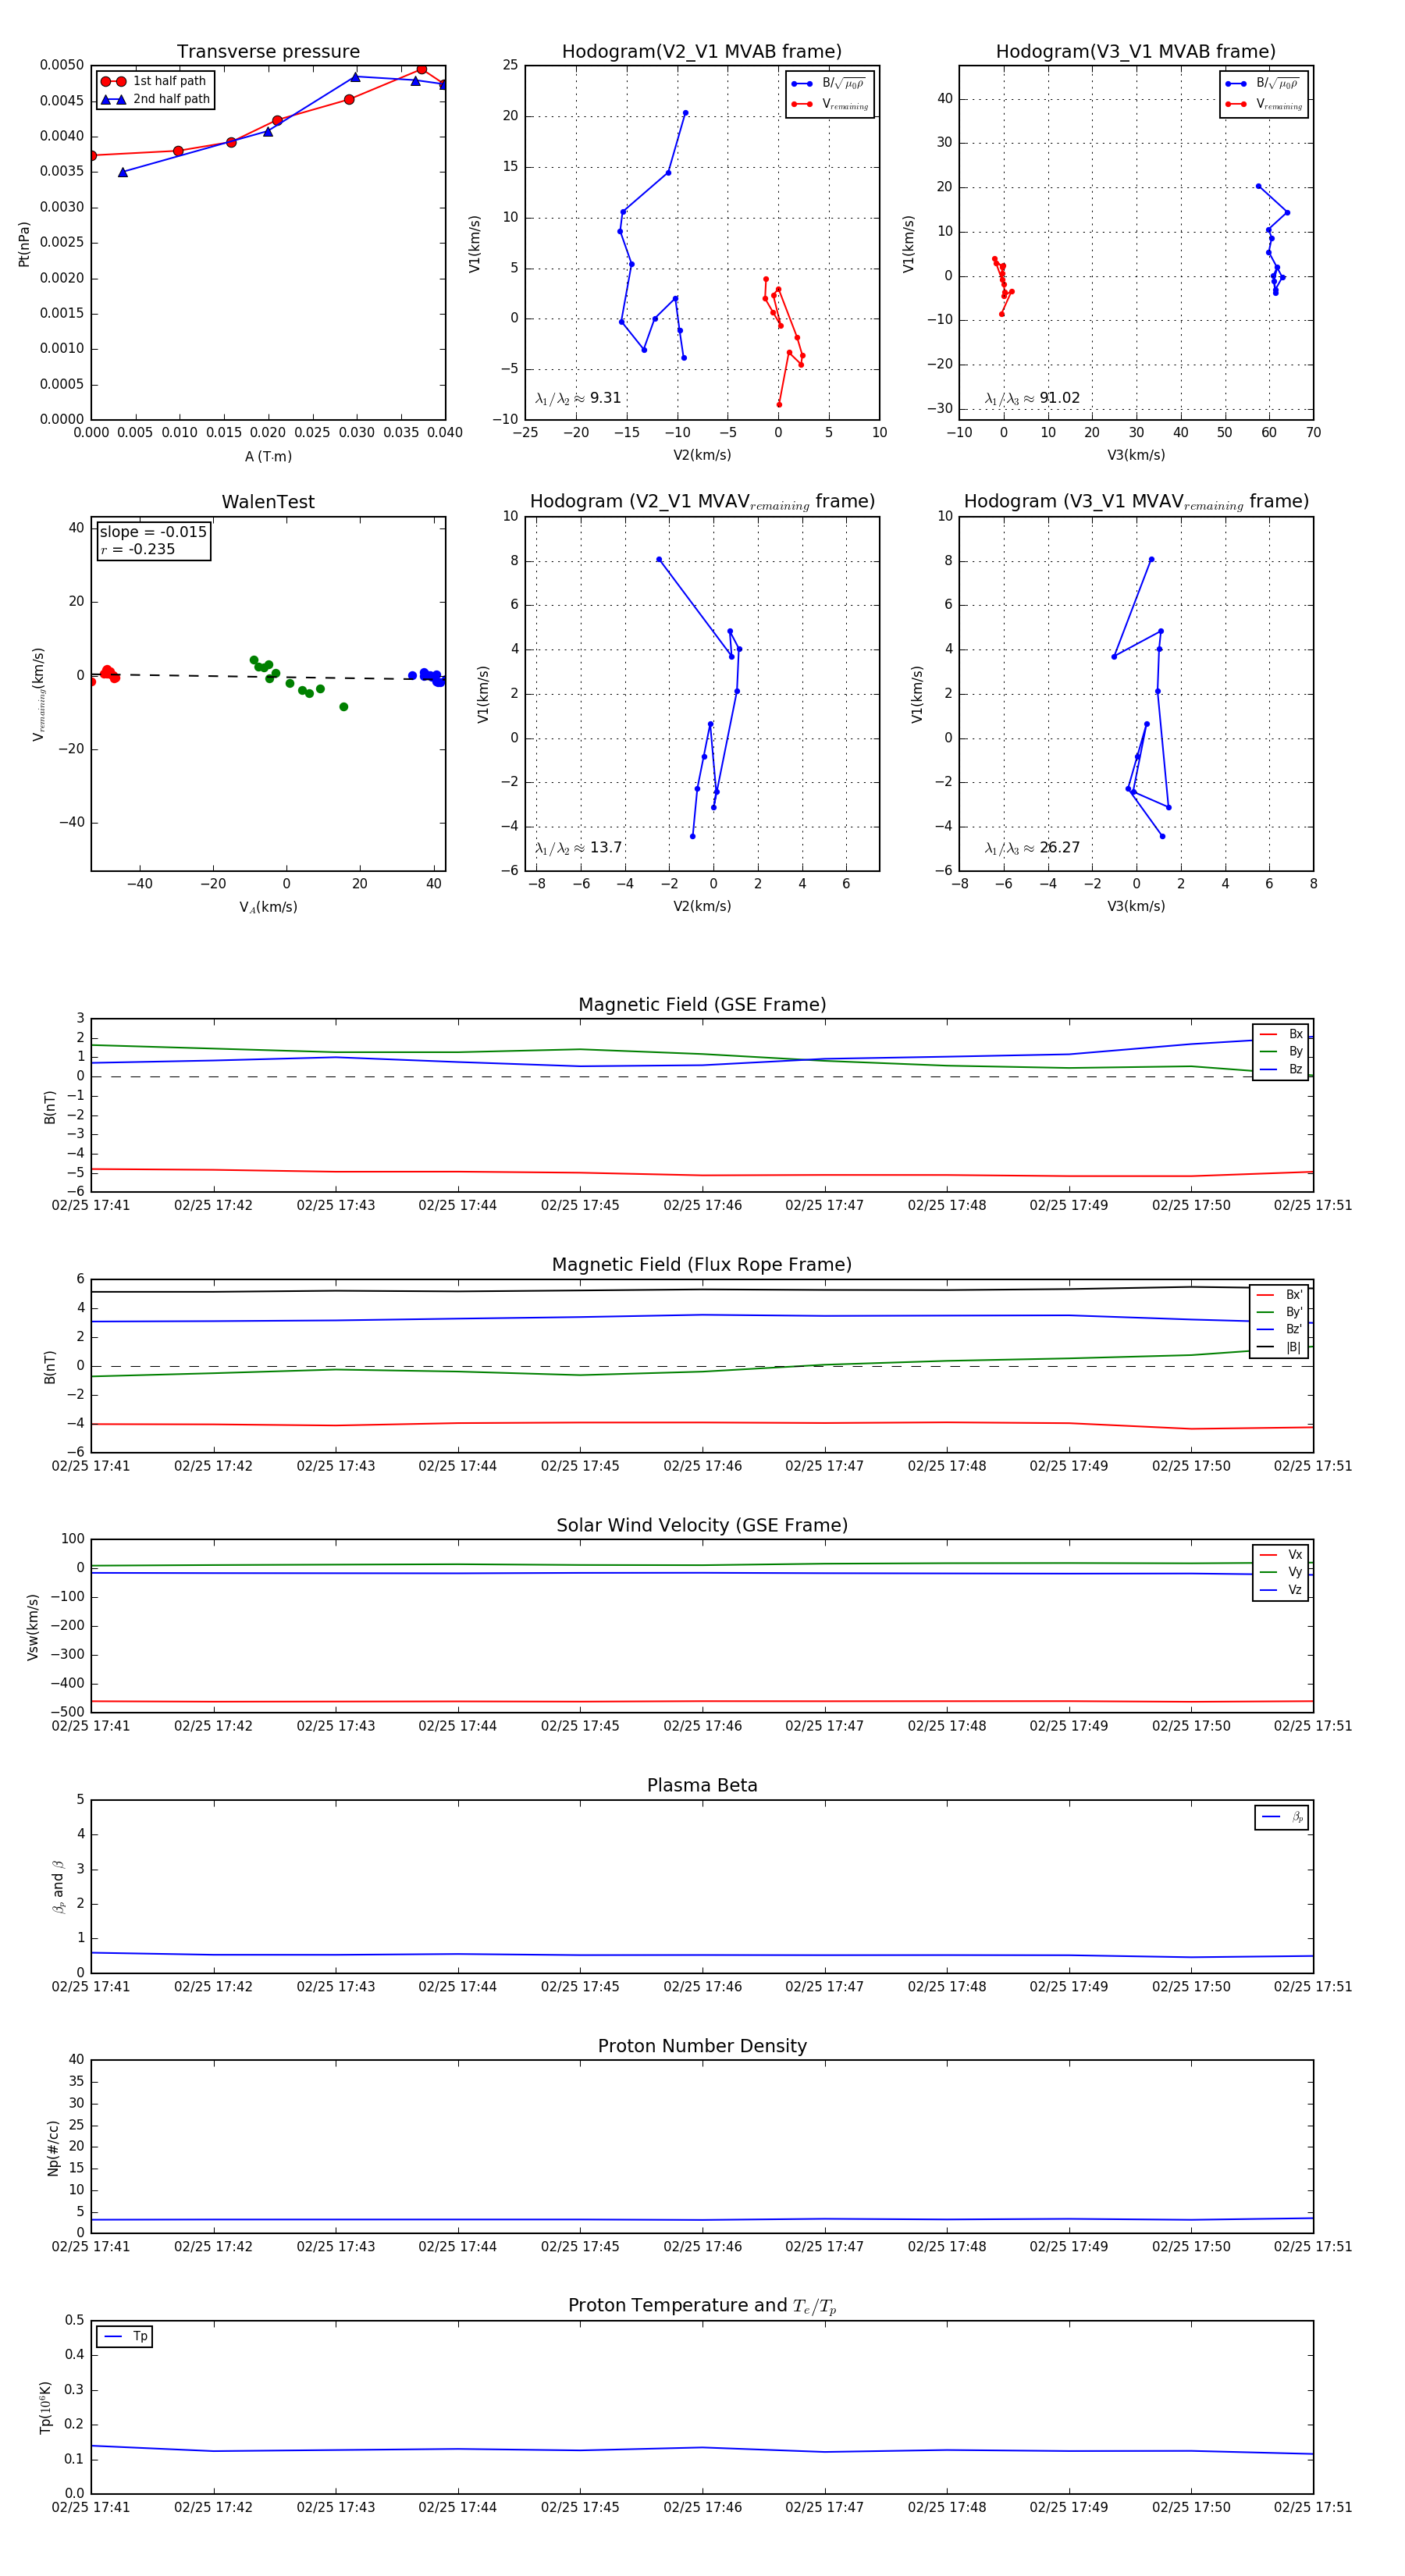Select the βp legend entry in Plasma Beta
The image size is (1405, 2576).
coord(1282,1817)
